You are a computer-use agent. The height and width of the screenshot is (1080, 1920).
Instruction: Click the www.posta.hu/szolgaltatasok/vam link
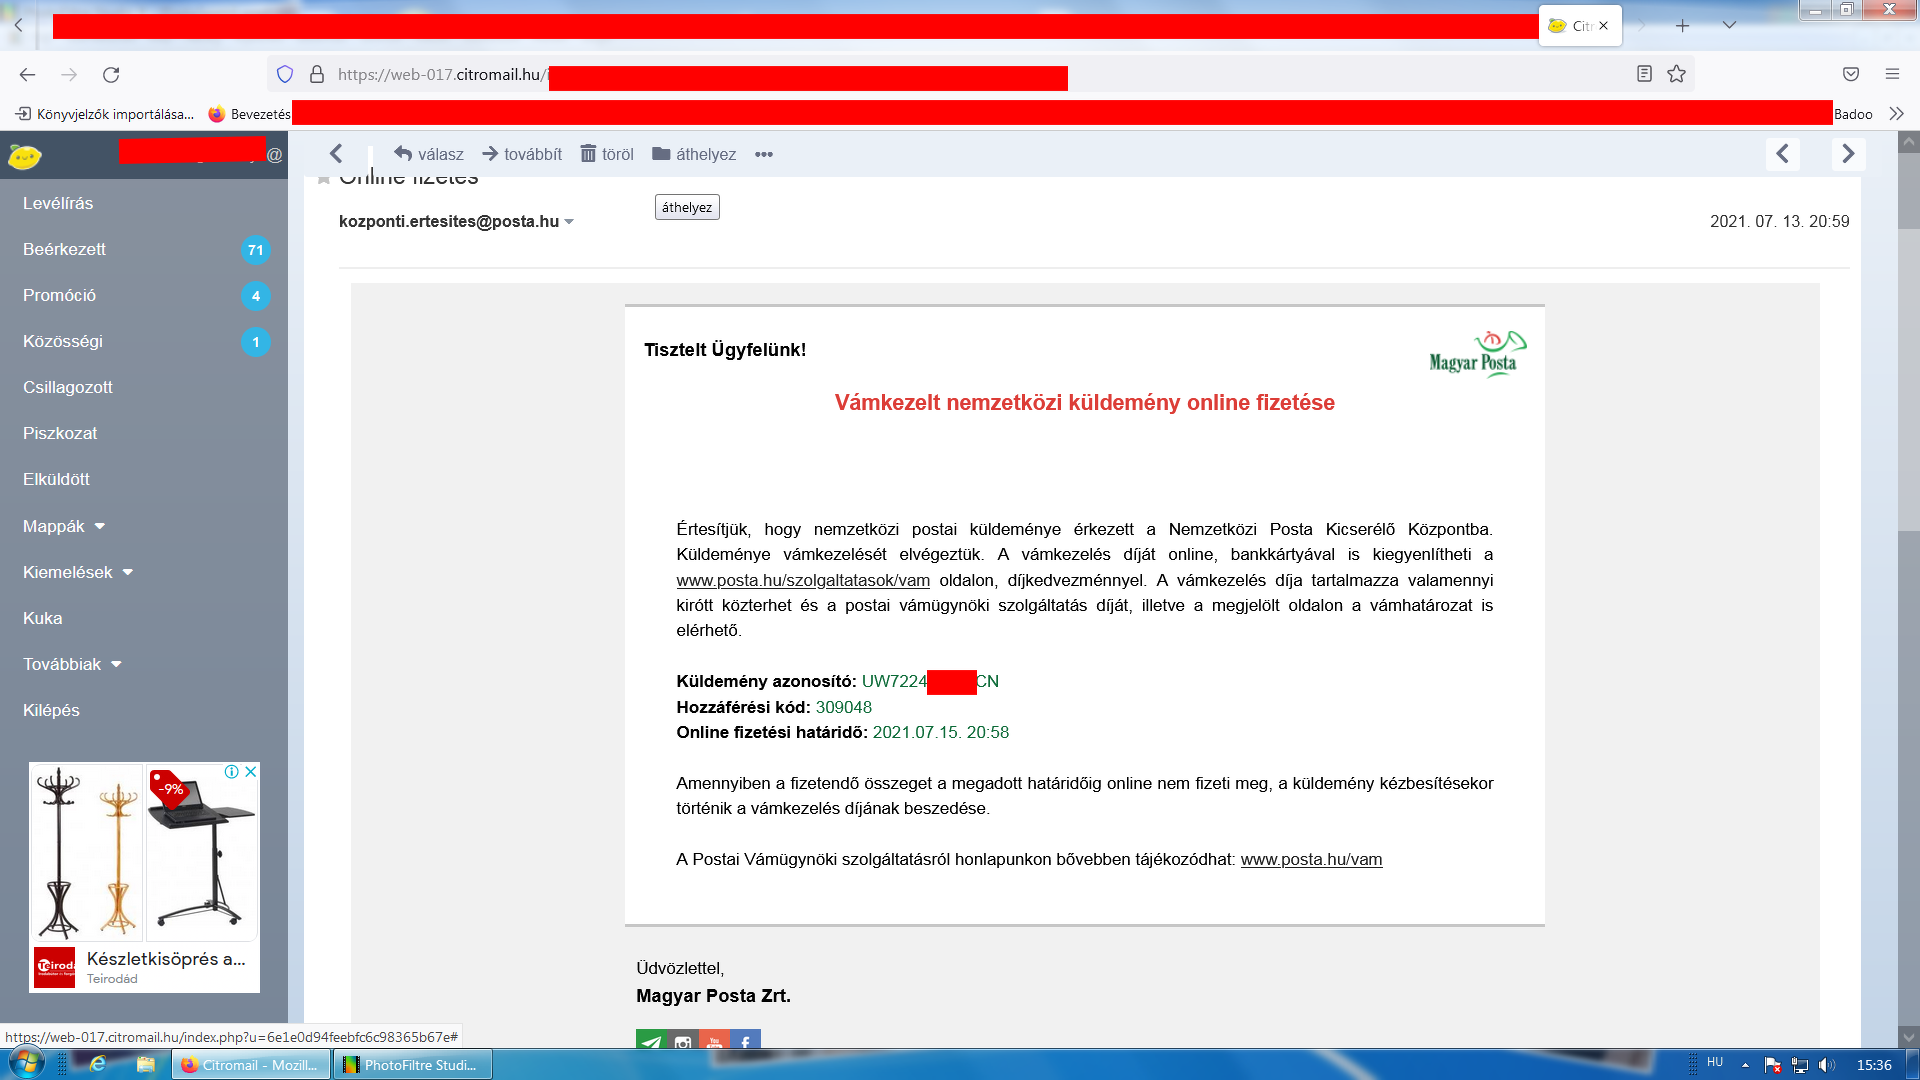point(803,580)
